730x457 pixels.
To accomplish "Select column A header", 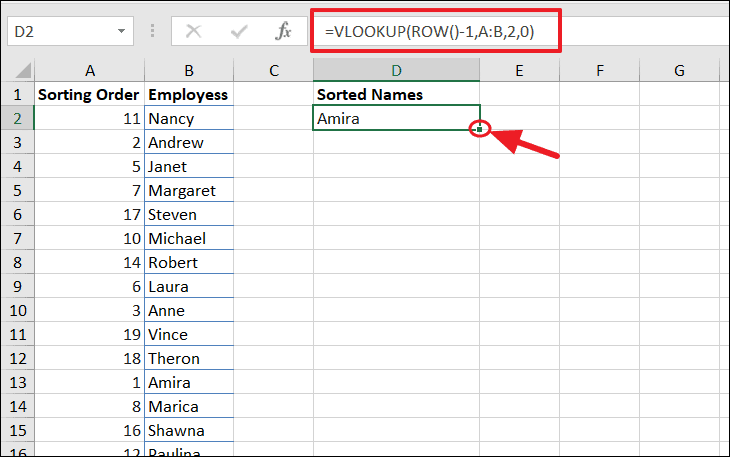I will [x=89, y=70].
